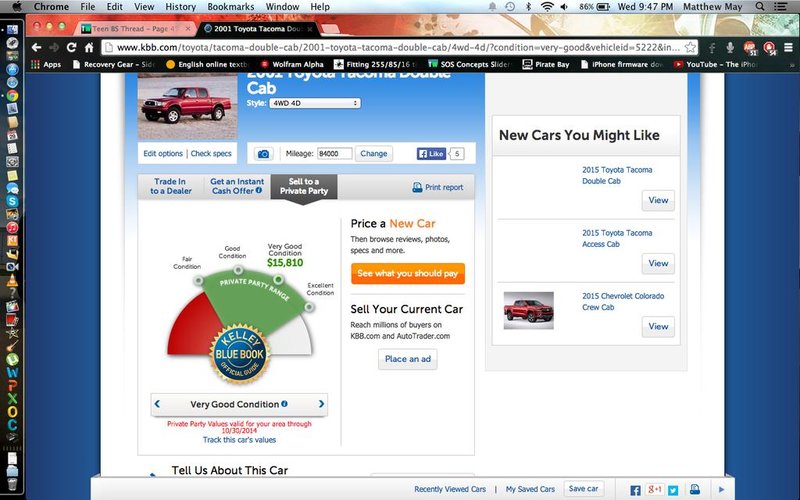Open Notification Center list icon
Screen dimensions: 800x500
[x=781, y=7]
